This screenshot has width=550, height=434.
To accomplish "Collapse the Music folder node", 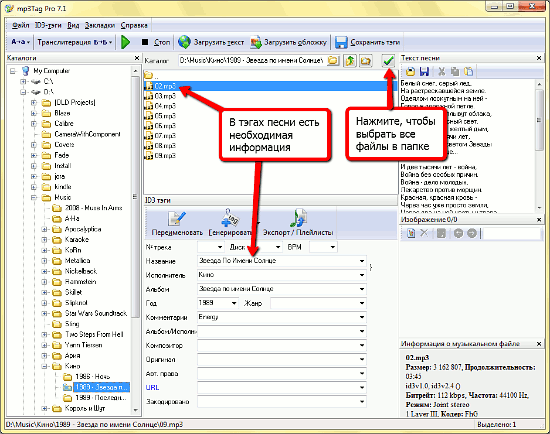I will coord(34,198).
